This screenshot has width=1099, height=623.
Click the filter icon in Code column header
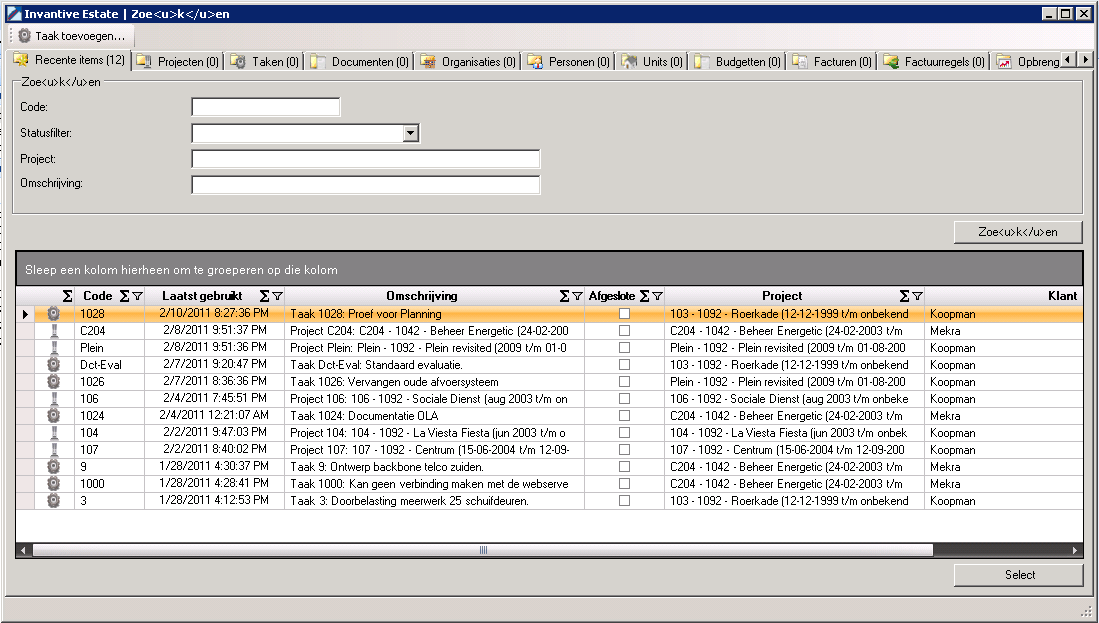click(x=137, y=296)
